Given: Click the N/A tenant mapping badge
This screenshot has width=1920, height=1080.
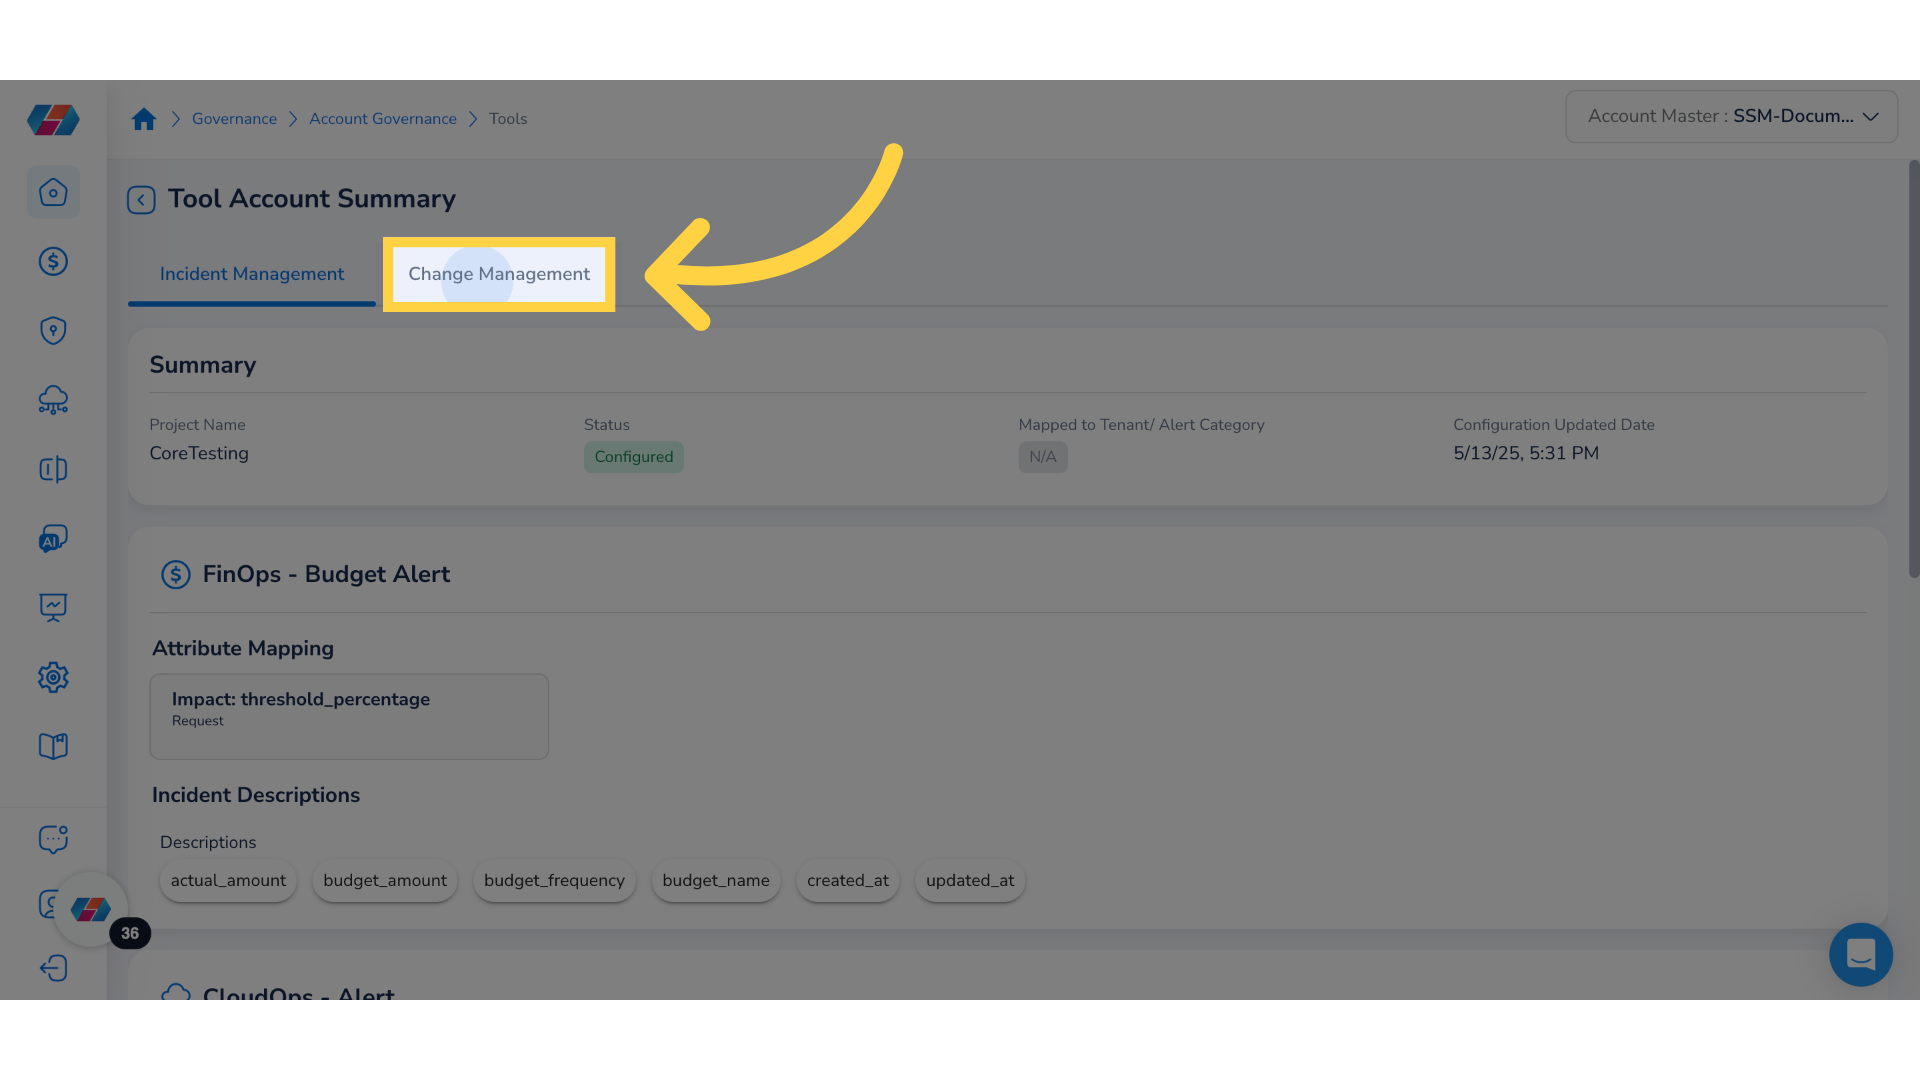Looking at the screenshot, I should tap(1043, 457).
